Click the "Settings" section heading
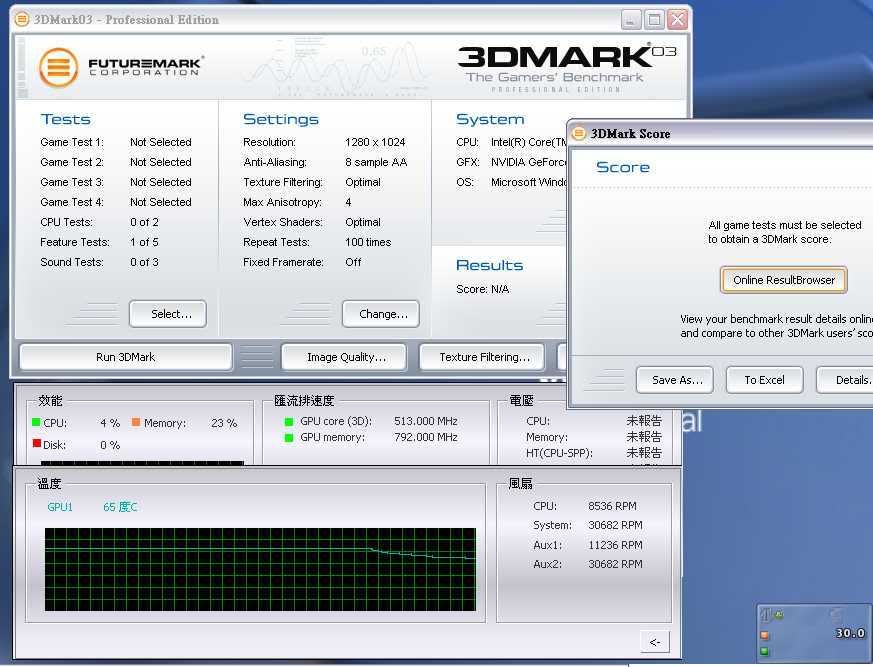The height and width of the screenshot is (667, 873). click(x=281, y=119)
